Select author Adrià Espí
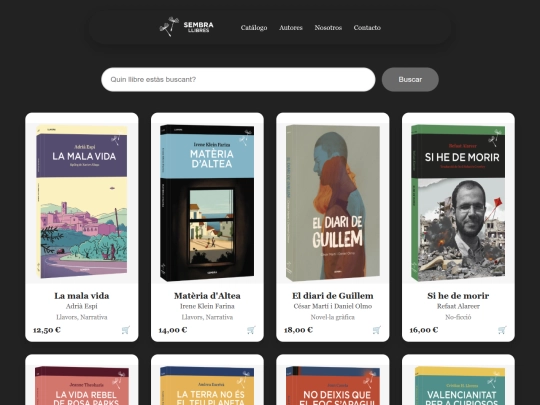 pos(82,306)
